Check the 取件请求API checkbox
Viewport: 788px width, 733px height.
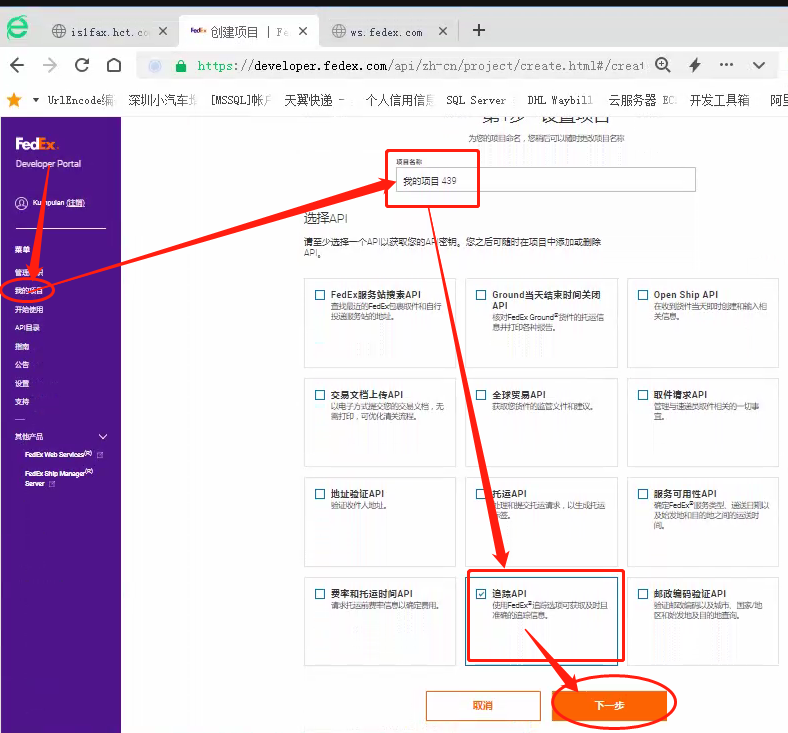coord(643,395)
